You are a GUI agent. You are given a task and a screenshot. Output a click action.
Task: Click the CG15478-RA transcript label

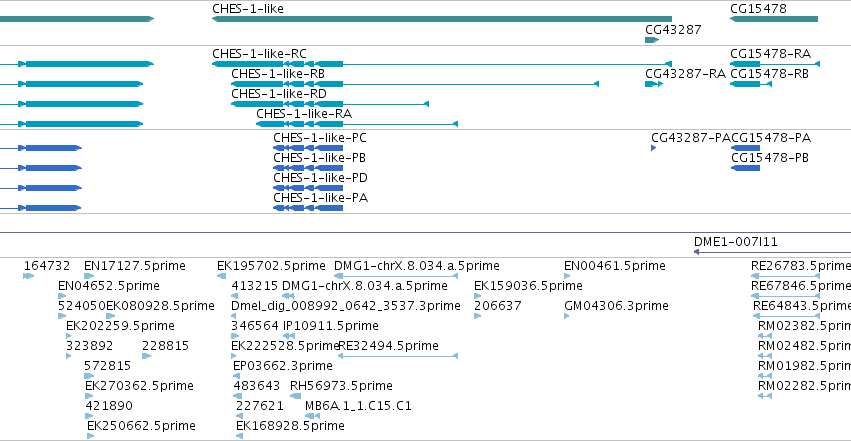770,54
